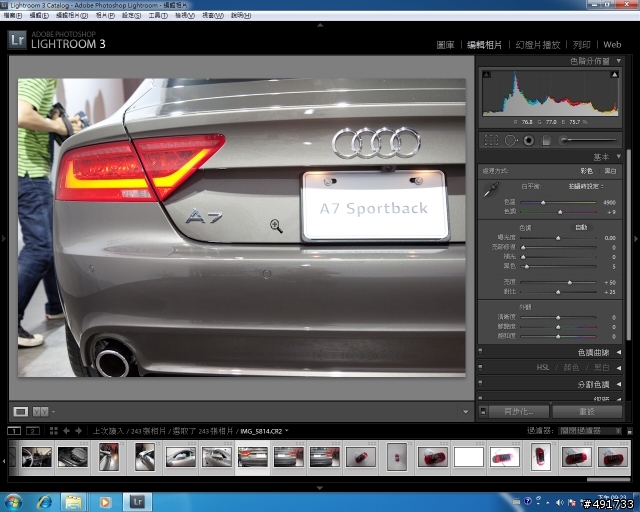Image resolution: width=640 pixels, height=512 pixels.
Task: Select the blank white filmstrip thumbnail
Action: coord(469,457)
